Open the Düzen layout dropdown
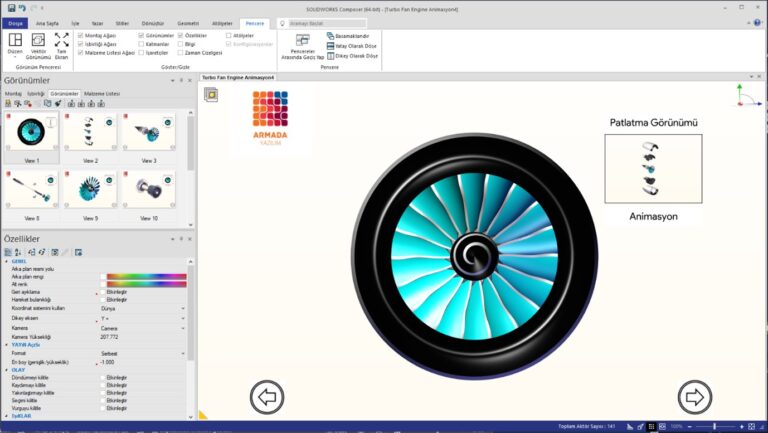Image resolution: width=768 pixels, height=433 pixels. pos(15,46)
